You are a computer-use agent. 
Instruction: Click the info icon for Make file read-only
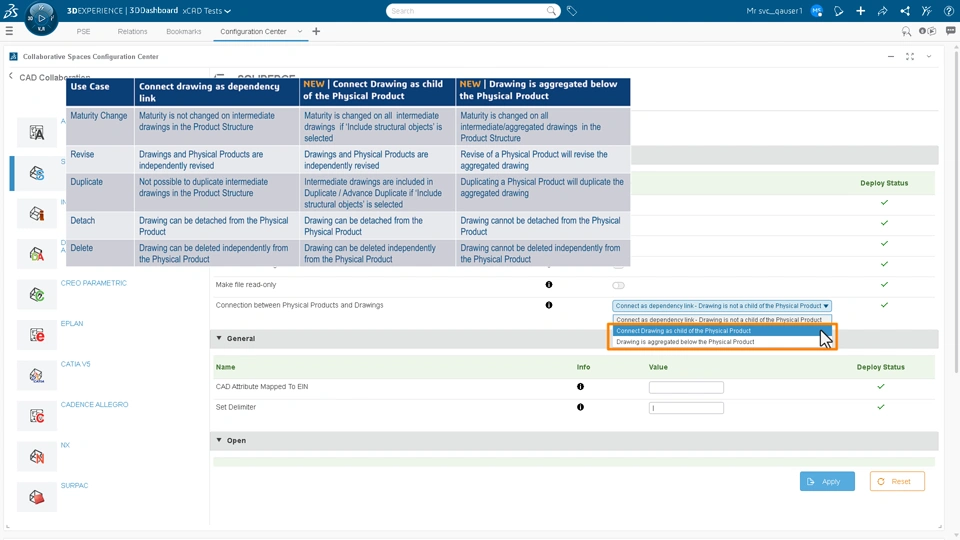[x=549, y=285]
